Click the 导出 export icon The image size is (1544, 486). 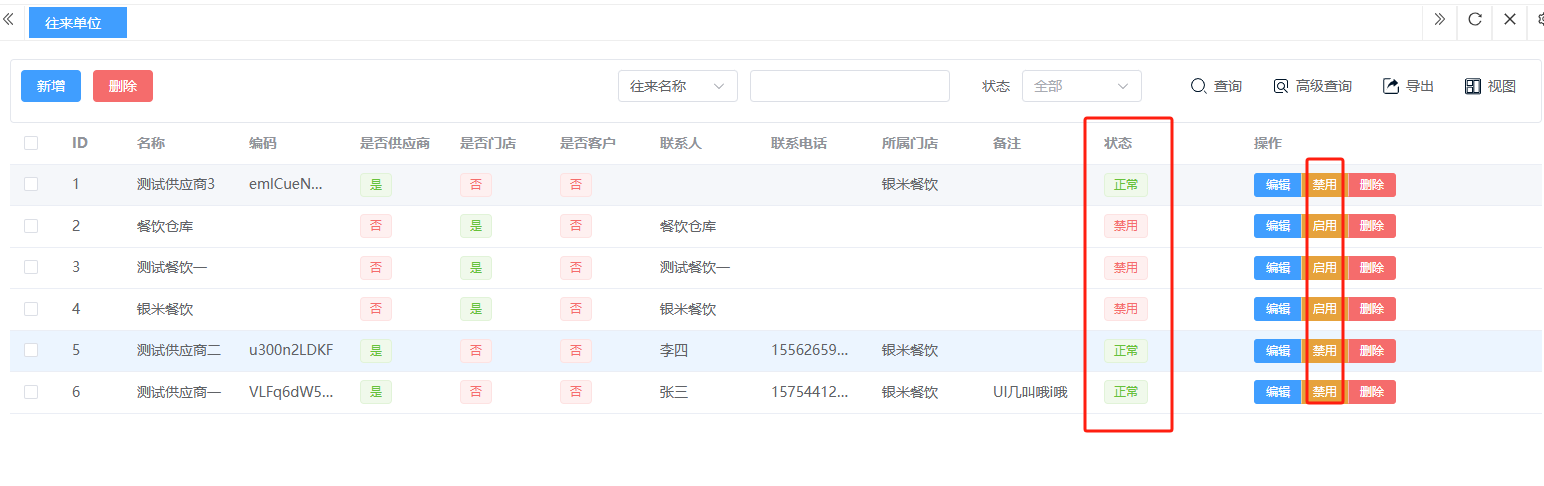(1390, 86)
